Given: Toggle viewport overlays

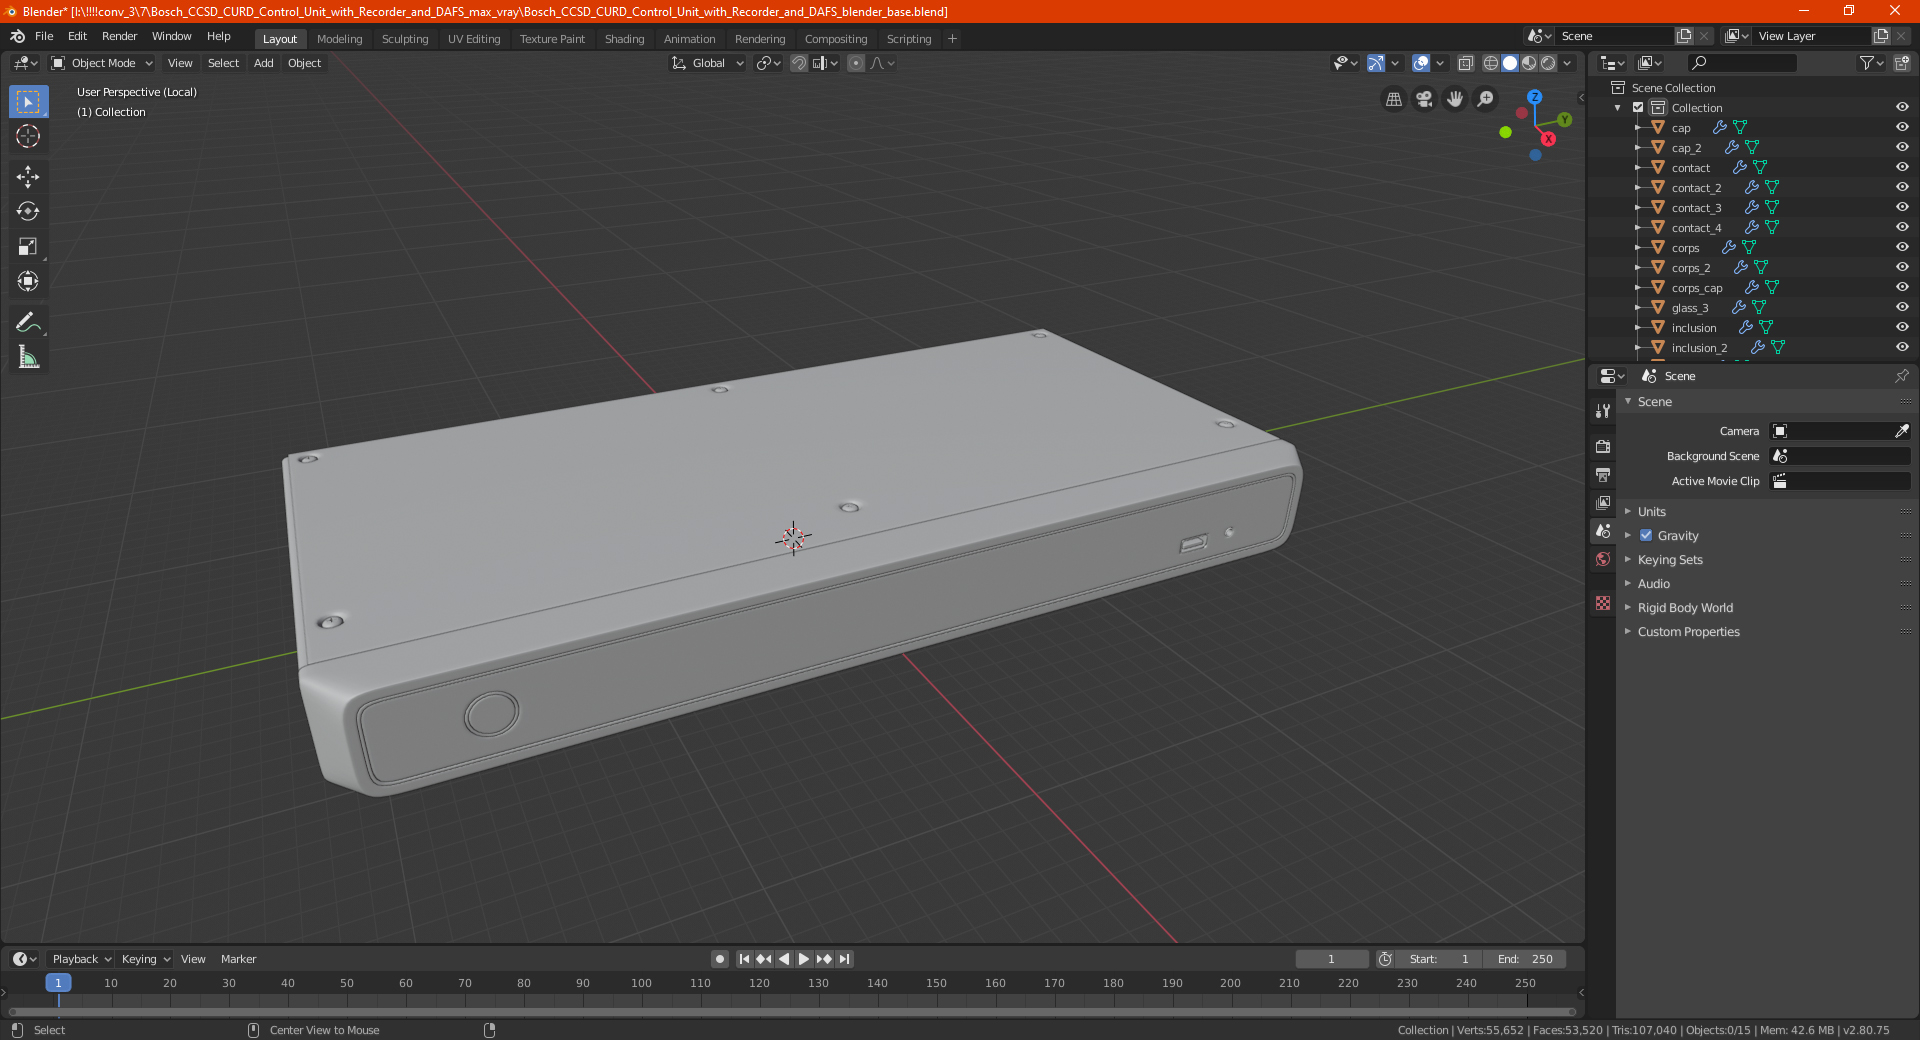Looking at the screenshot, I should coord(1421,63).
